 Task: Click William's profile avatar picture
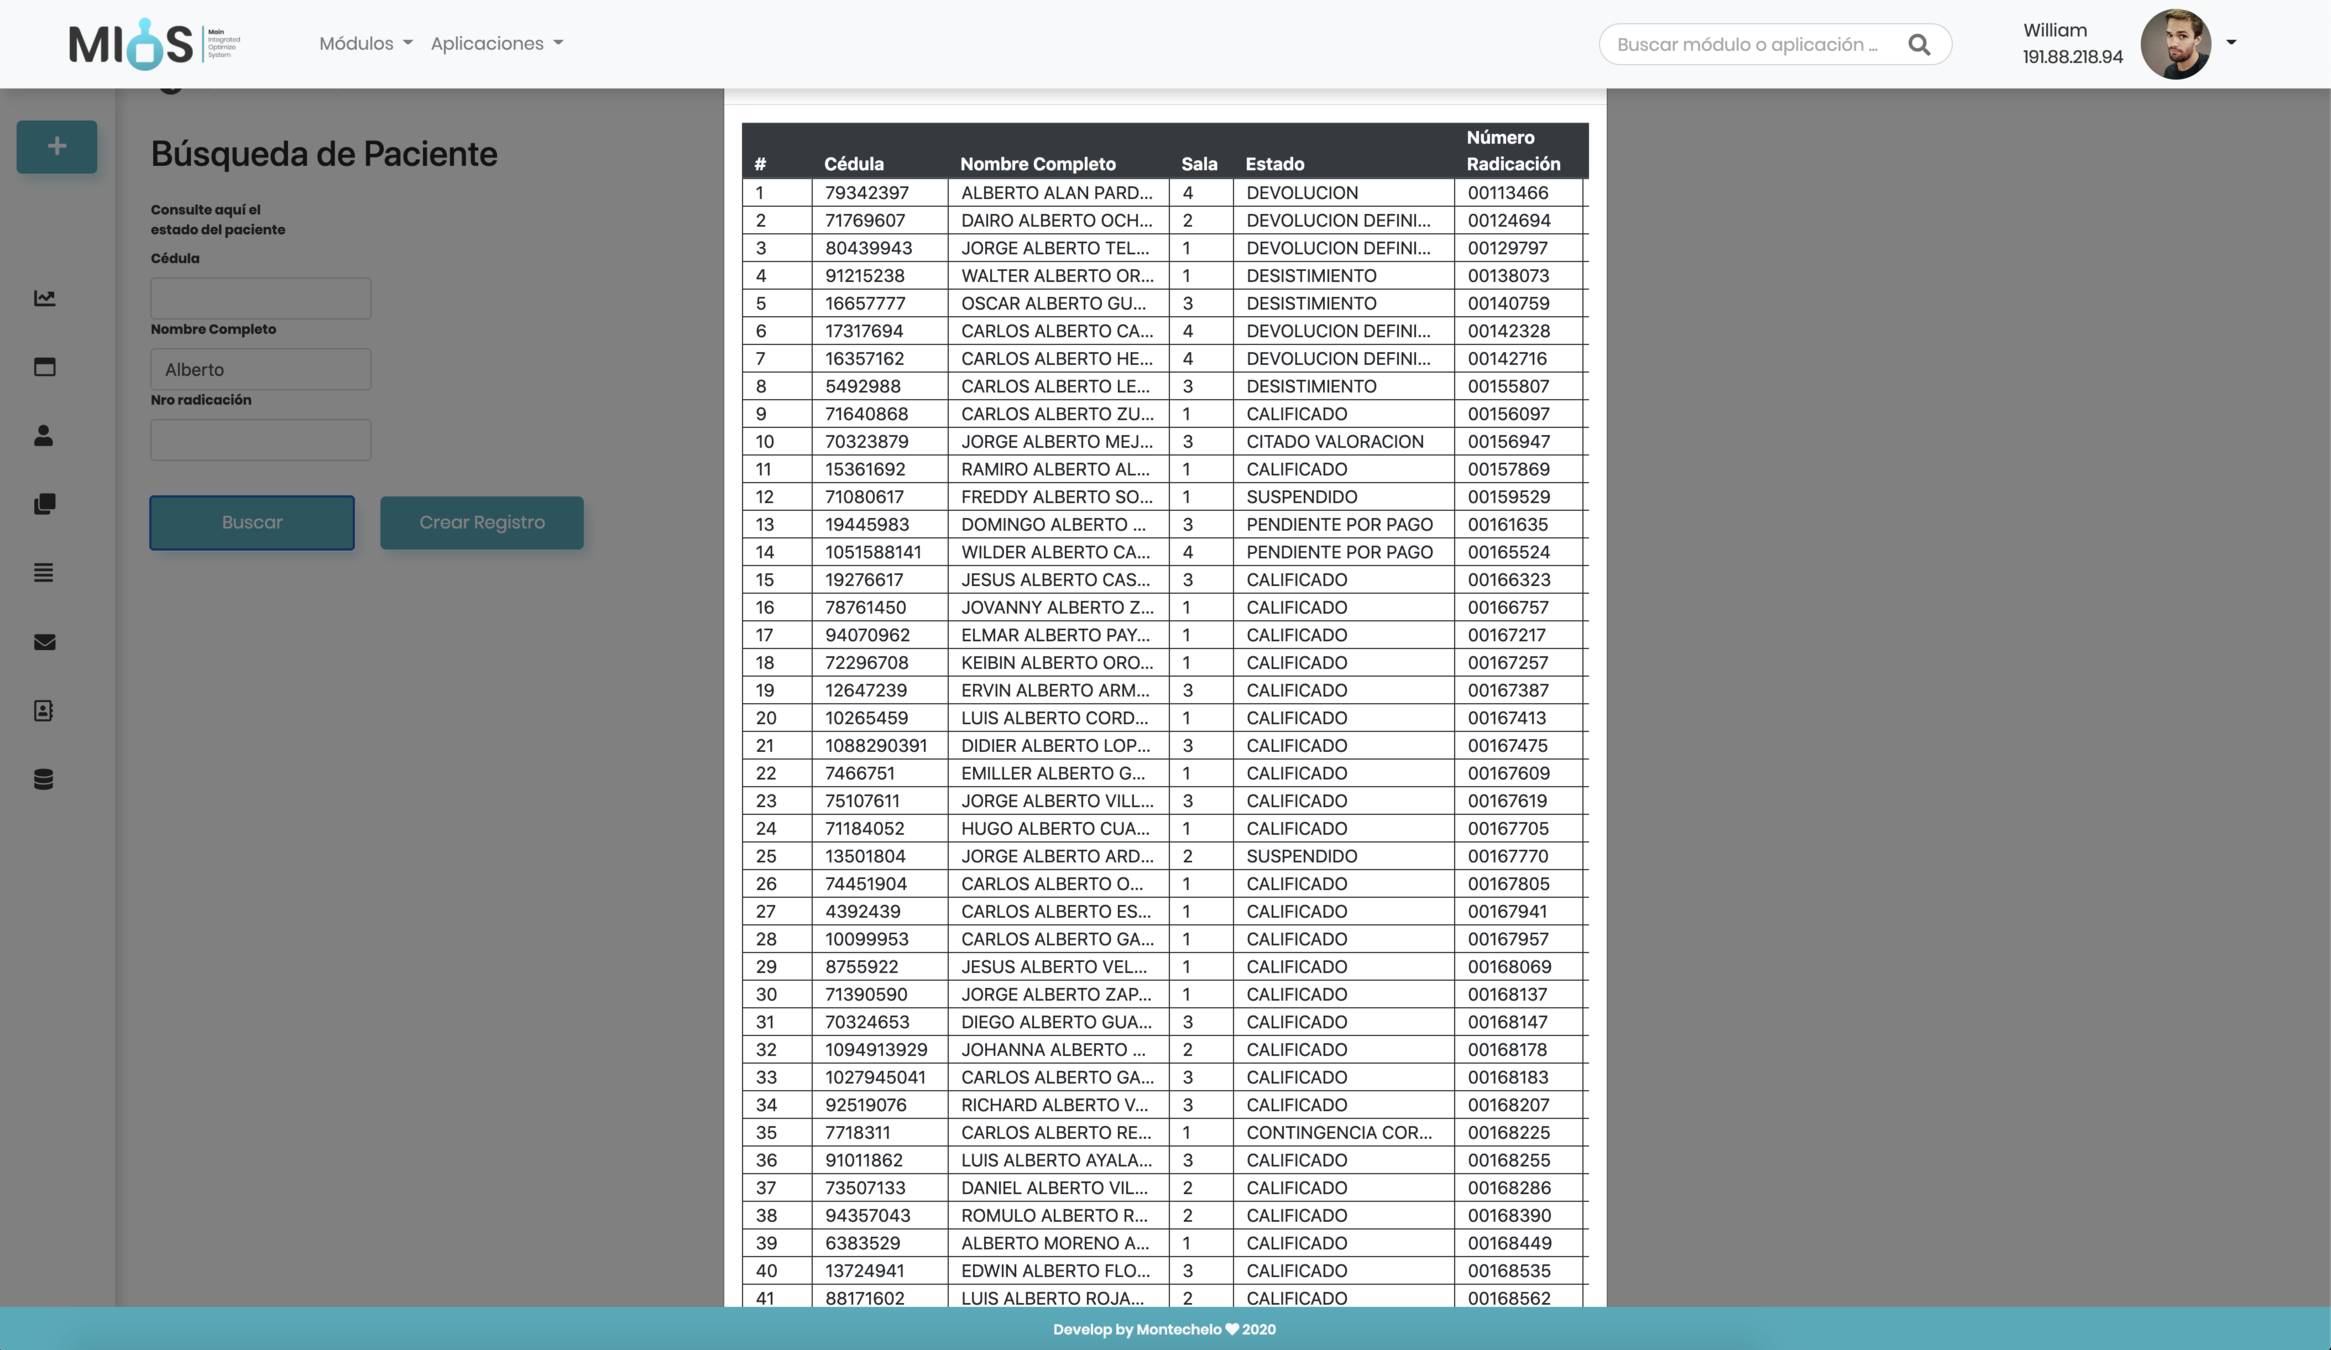2175,44
